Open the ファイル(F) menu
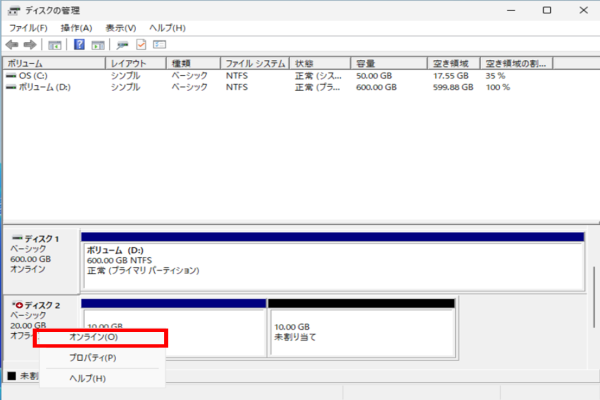Viewport: 600px width, 400px height. point(28,27)
